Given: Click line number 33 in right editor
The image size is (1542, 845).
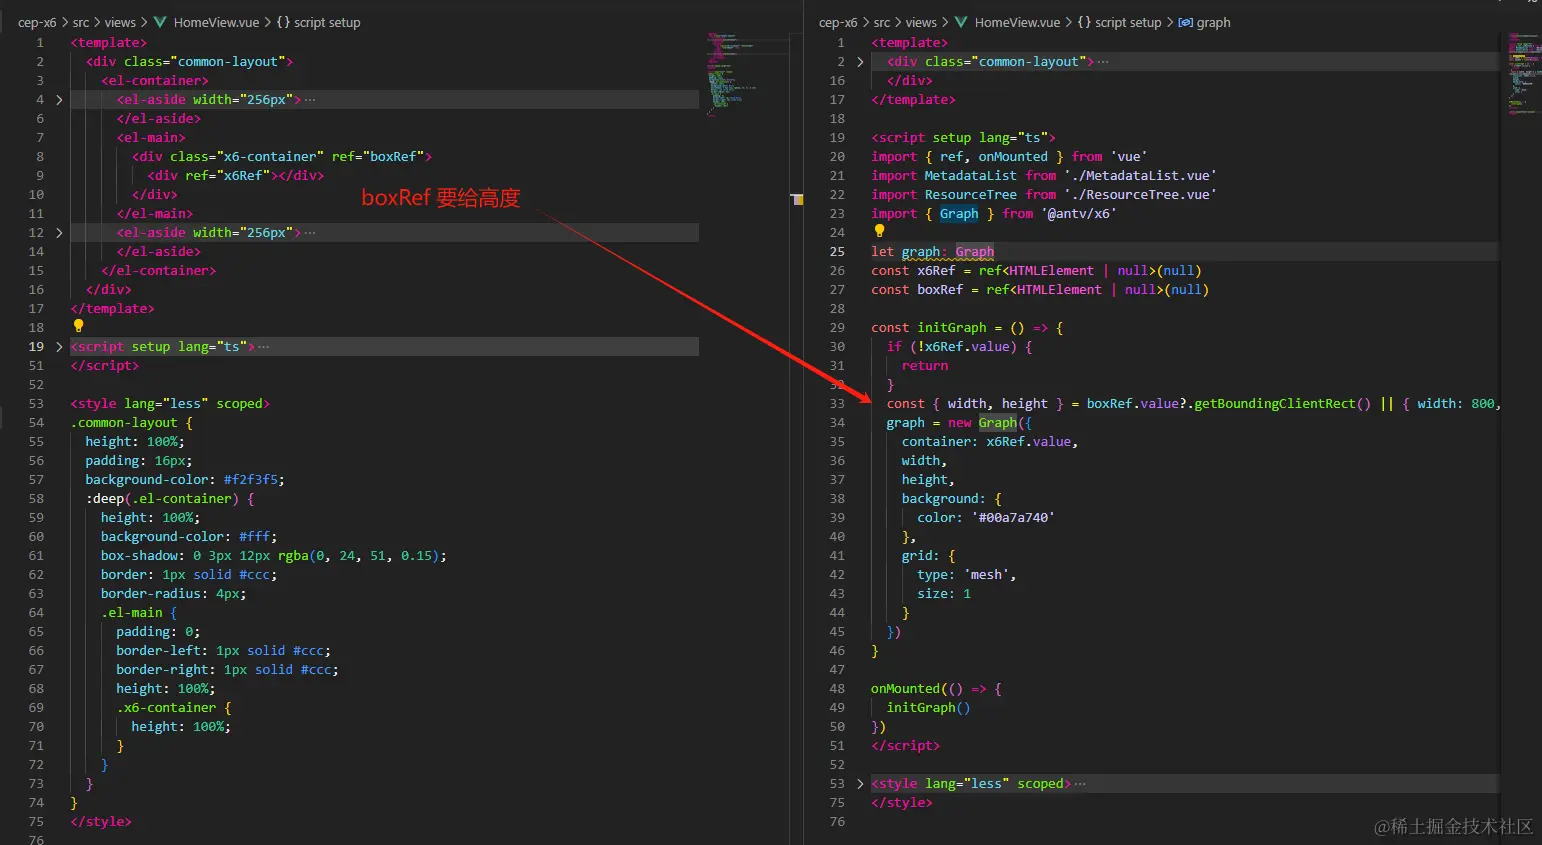Looking at the screenshot, I should point(837,404).
